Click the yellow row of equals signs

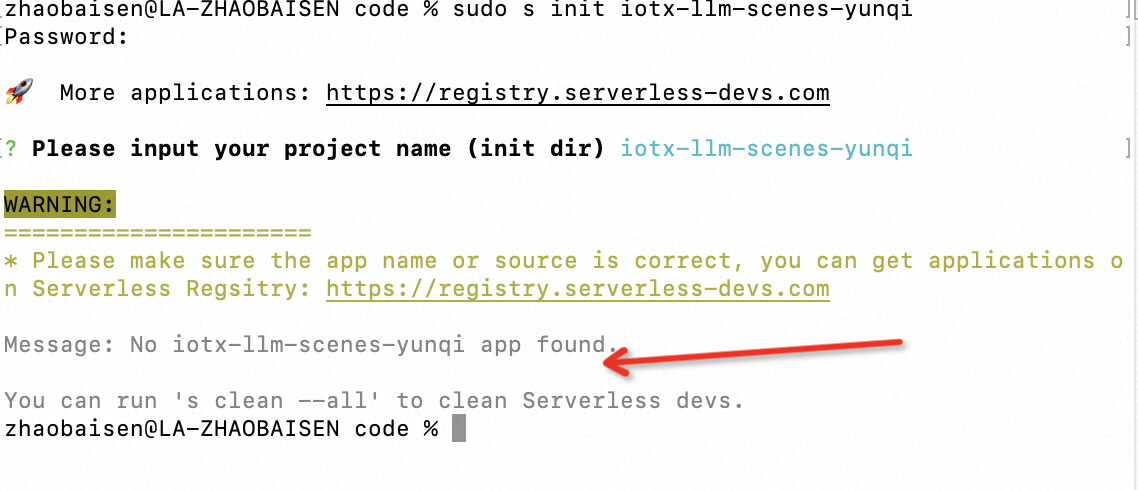click(x=157, y=233)
